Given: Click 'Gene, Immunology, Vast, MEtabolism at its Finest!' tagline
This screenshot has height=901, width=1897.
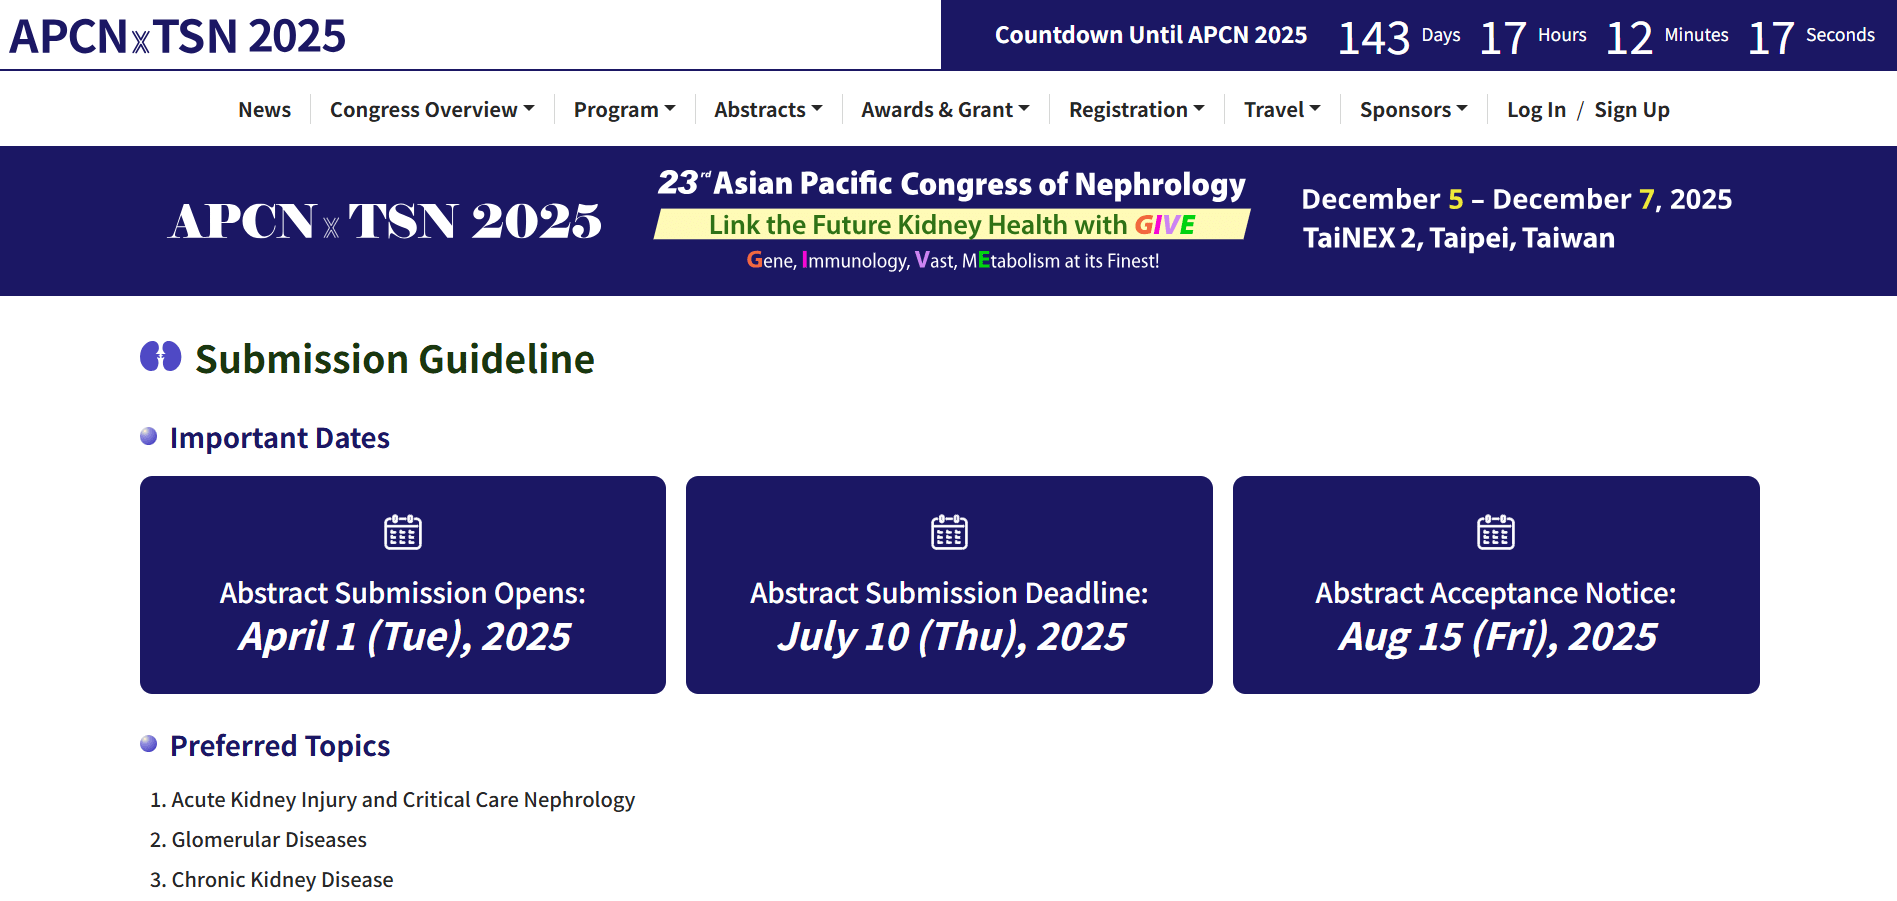Looking at the screenshot, I should pyautogui.click(x=953, y=260).
